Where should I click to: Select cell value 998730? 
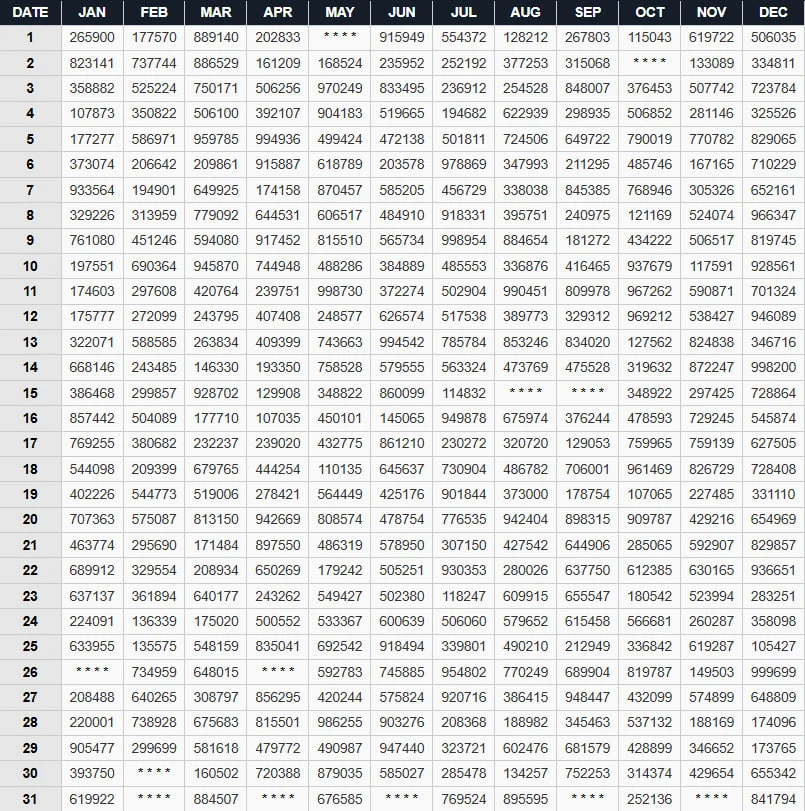339,291
